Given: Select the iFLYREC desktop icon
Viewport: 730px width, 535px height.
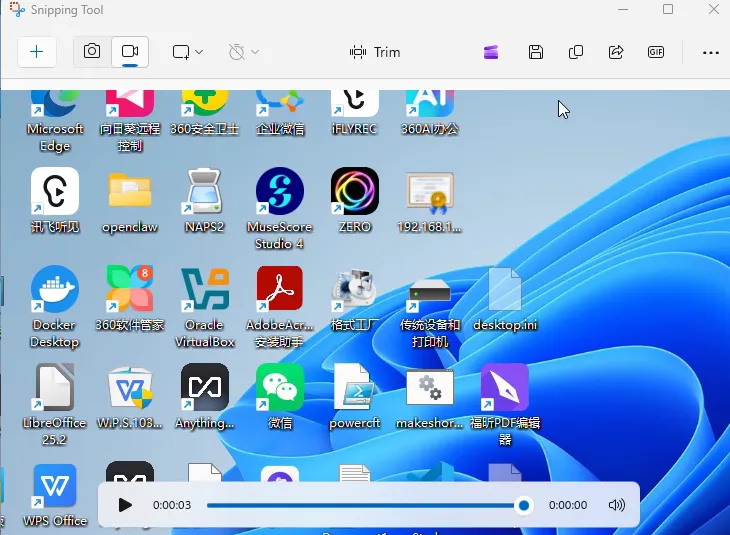Looking at the screenshot, I should click(355, 113).
